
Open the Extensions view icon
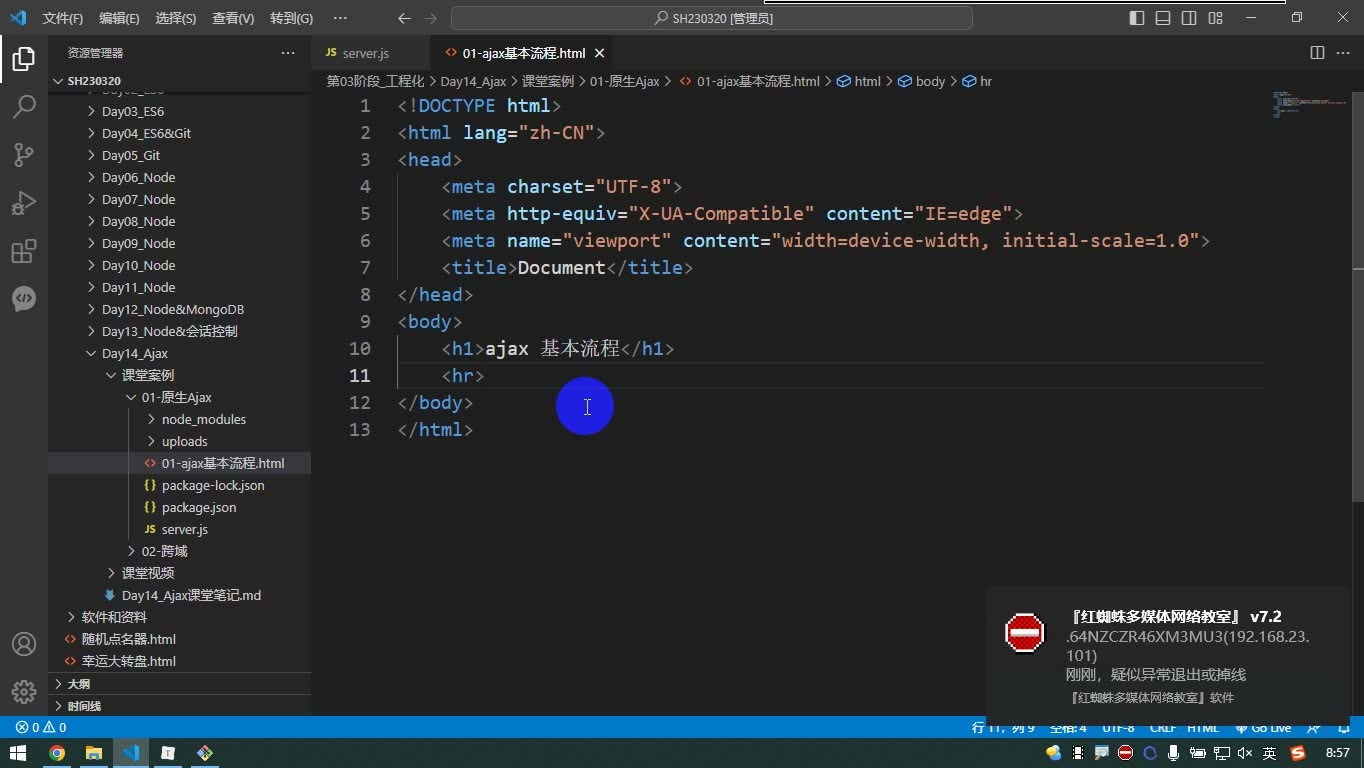click(x=24, y=251)
